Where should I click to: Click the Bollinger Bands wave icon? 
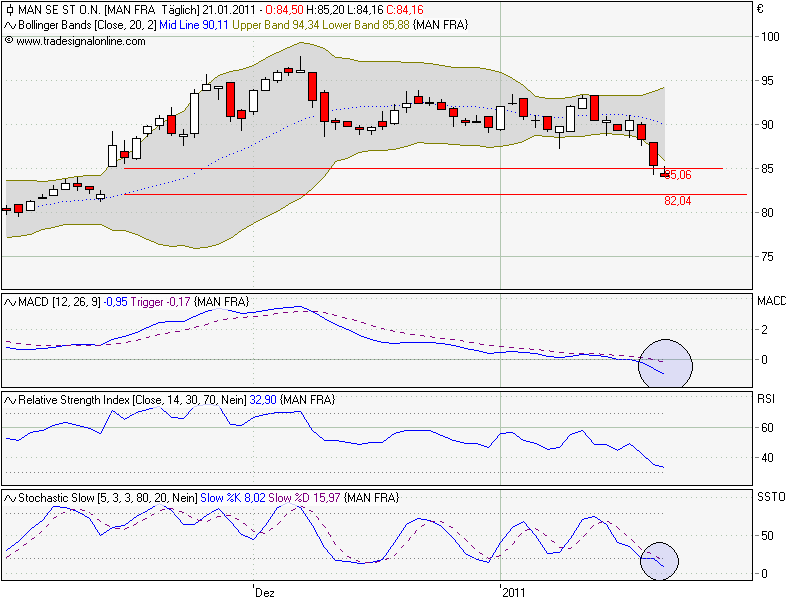click(x=10, y=24)
